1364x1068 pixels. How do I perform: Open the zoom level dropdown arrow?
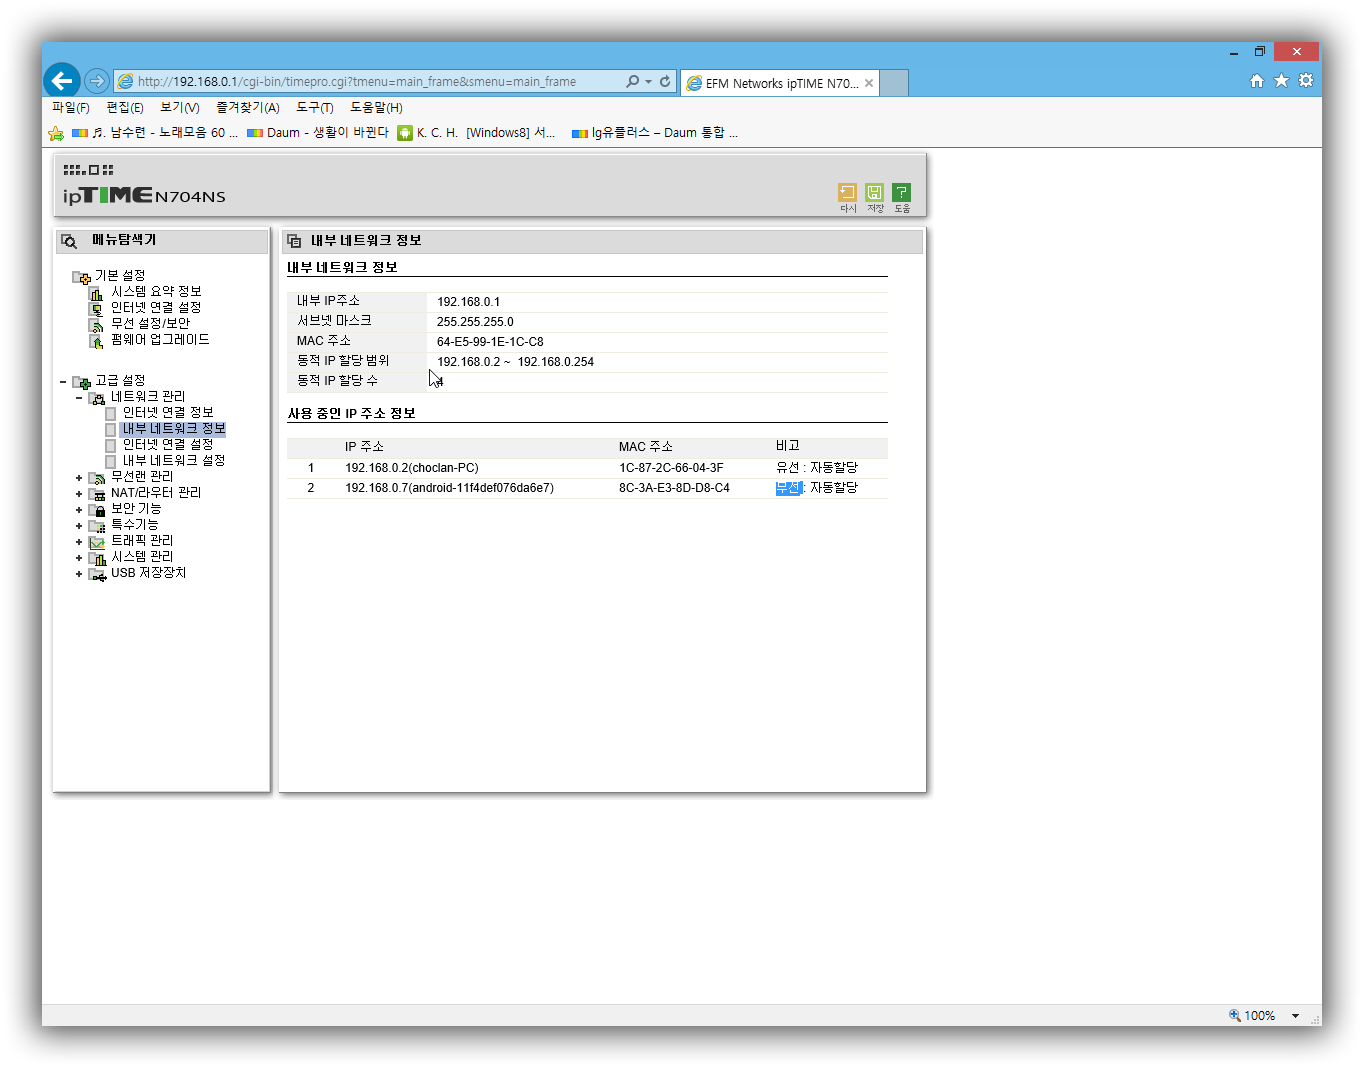[1295, 1015]
